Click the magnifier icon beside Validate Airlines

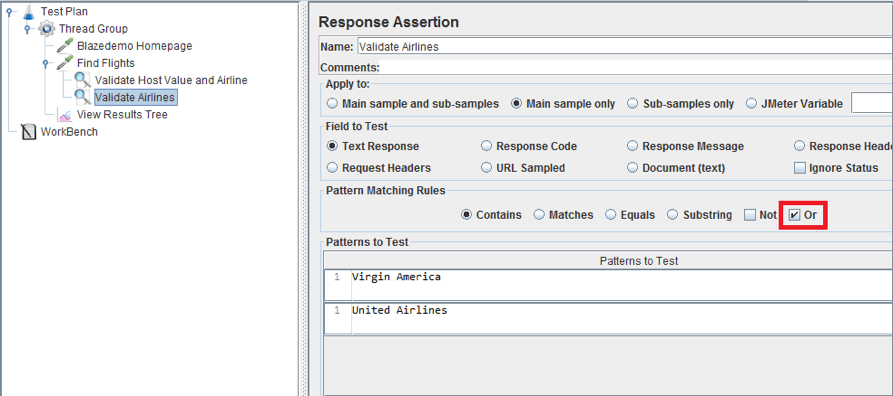click(x=83, y=97)
